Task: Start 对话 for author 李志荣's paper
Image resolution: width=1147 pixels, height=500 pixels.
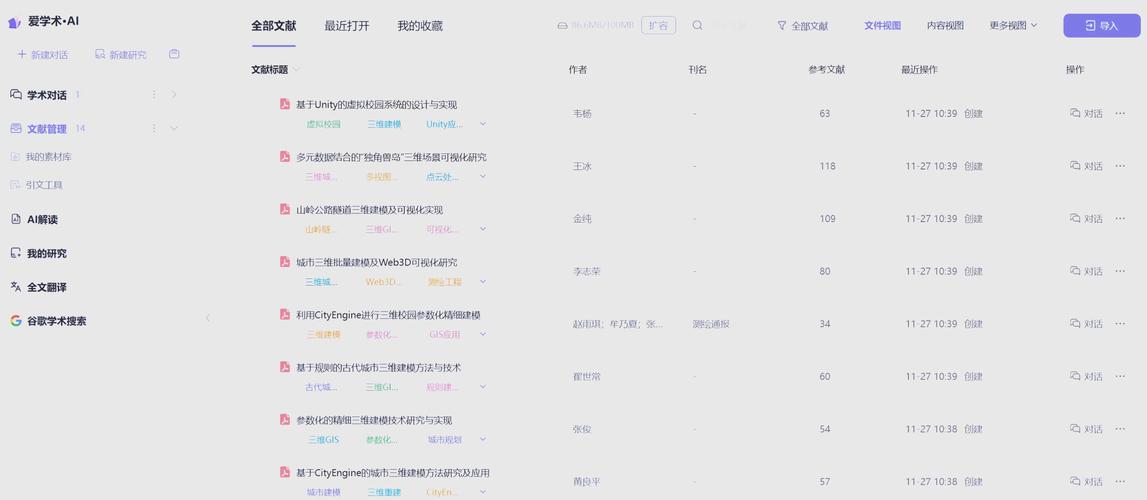Action: pos(1086,271)
